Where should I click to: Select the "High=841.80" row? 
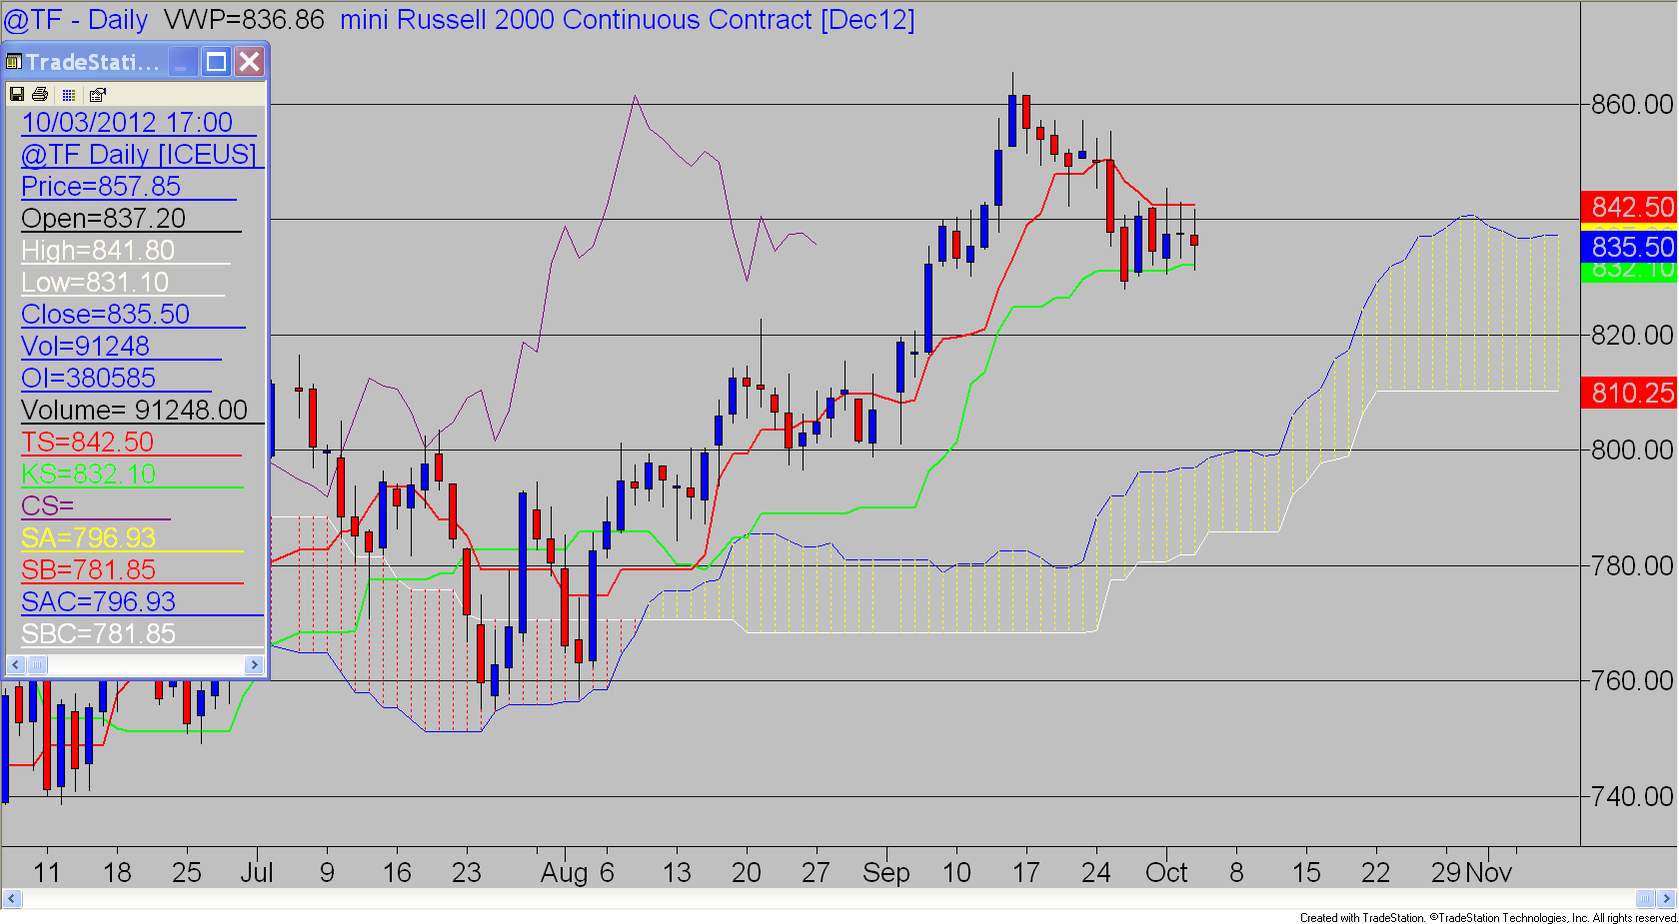[125, 250]
